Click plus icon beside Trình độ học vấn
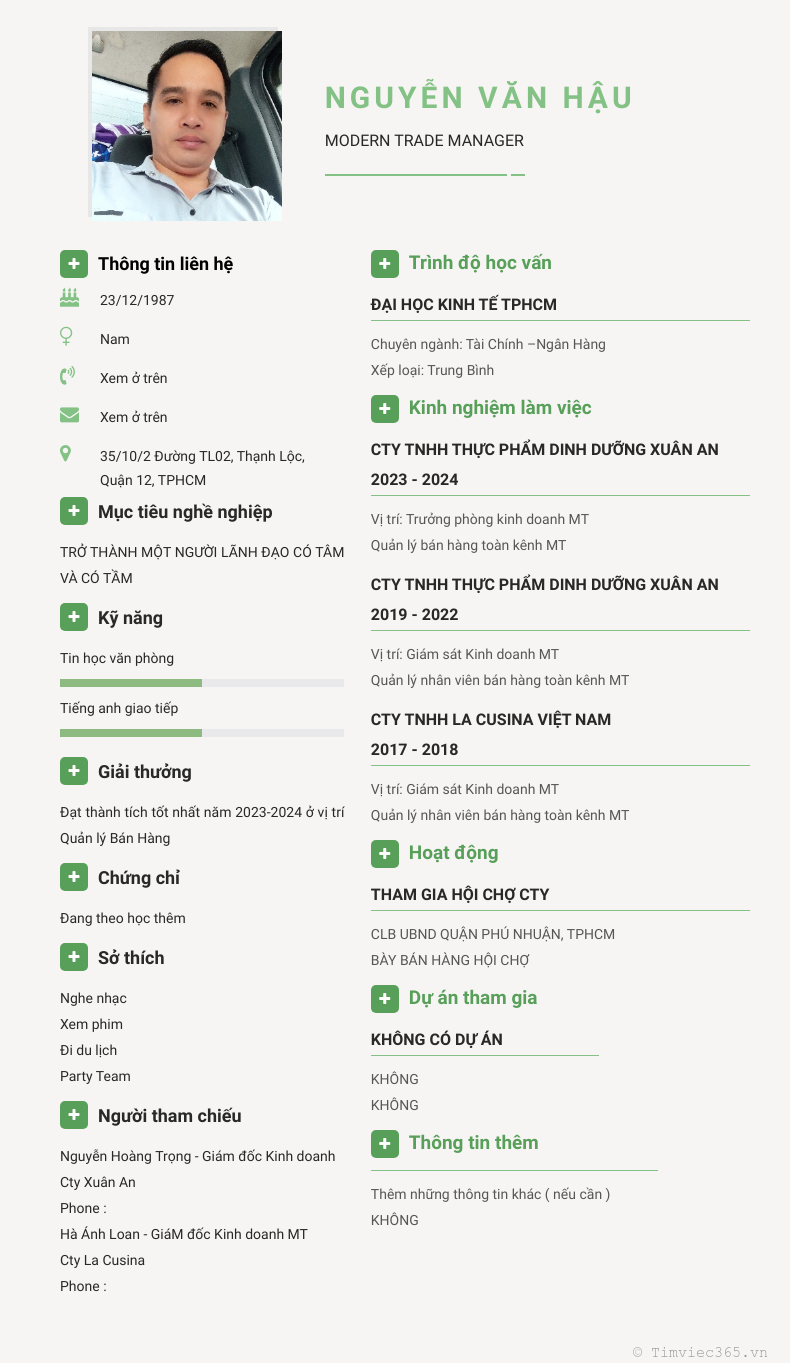Image resolution: width=800 pixels, height=1367 pixels. point(385,264)
